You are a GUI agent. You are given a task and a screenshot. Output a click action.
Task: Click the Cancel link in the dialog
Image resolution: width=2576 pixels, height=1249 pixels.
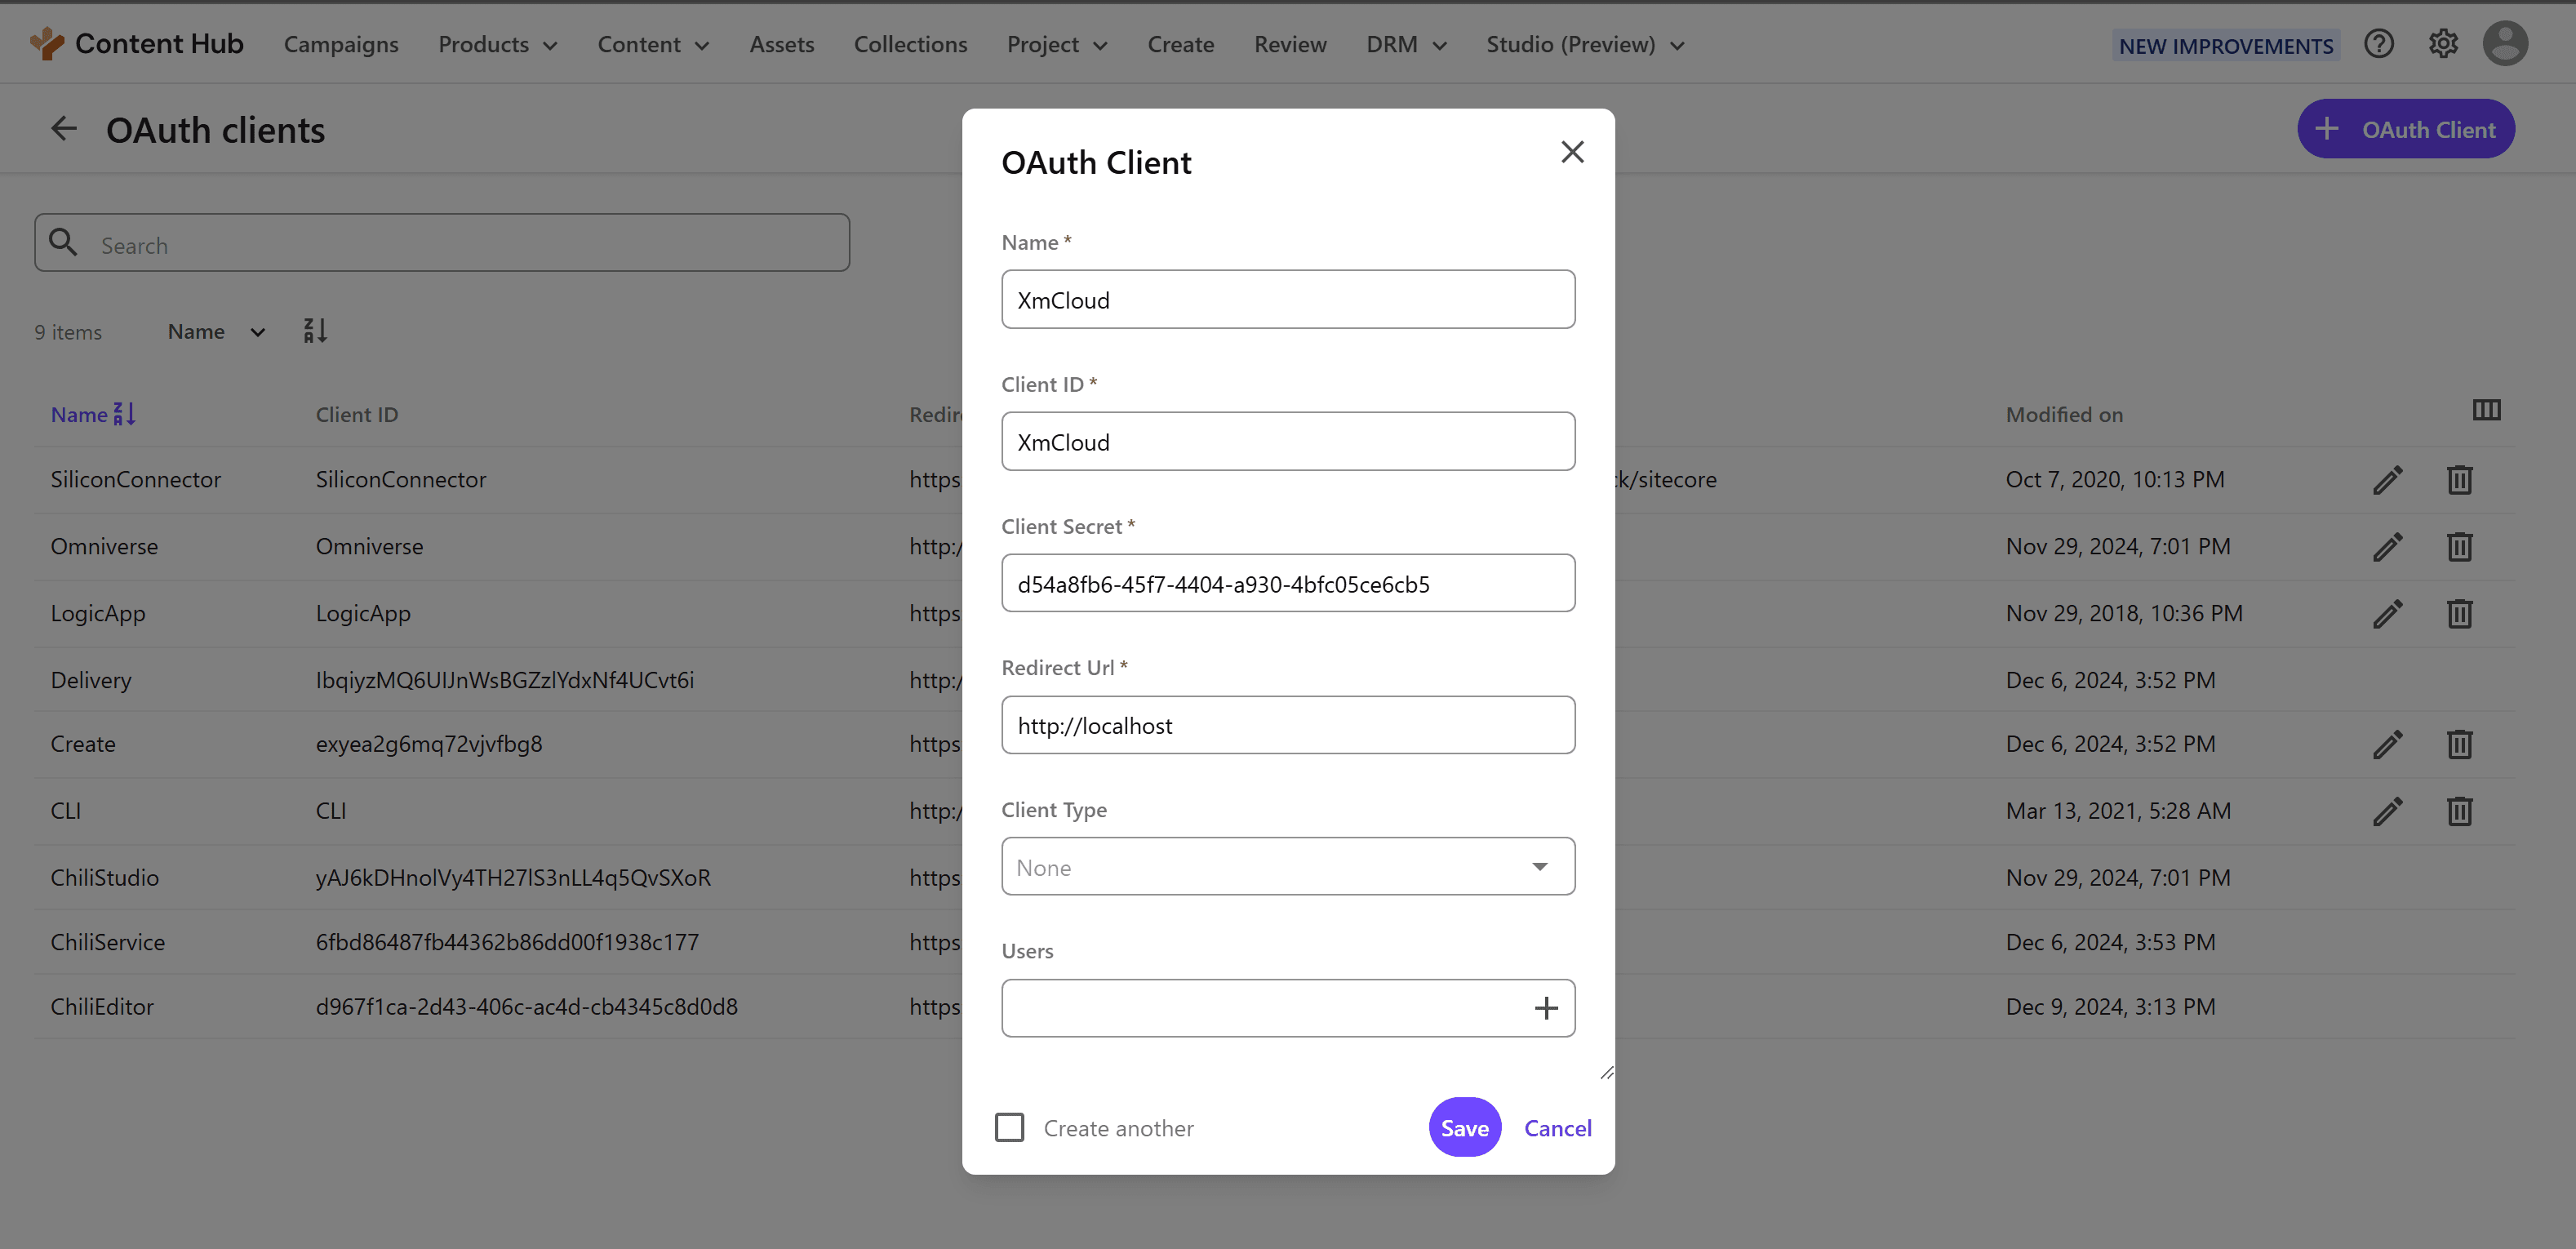1557,1128
